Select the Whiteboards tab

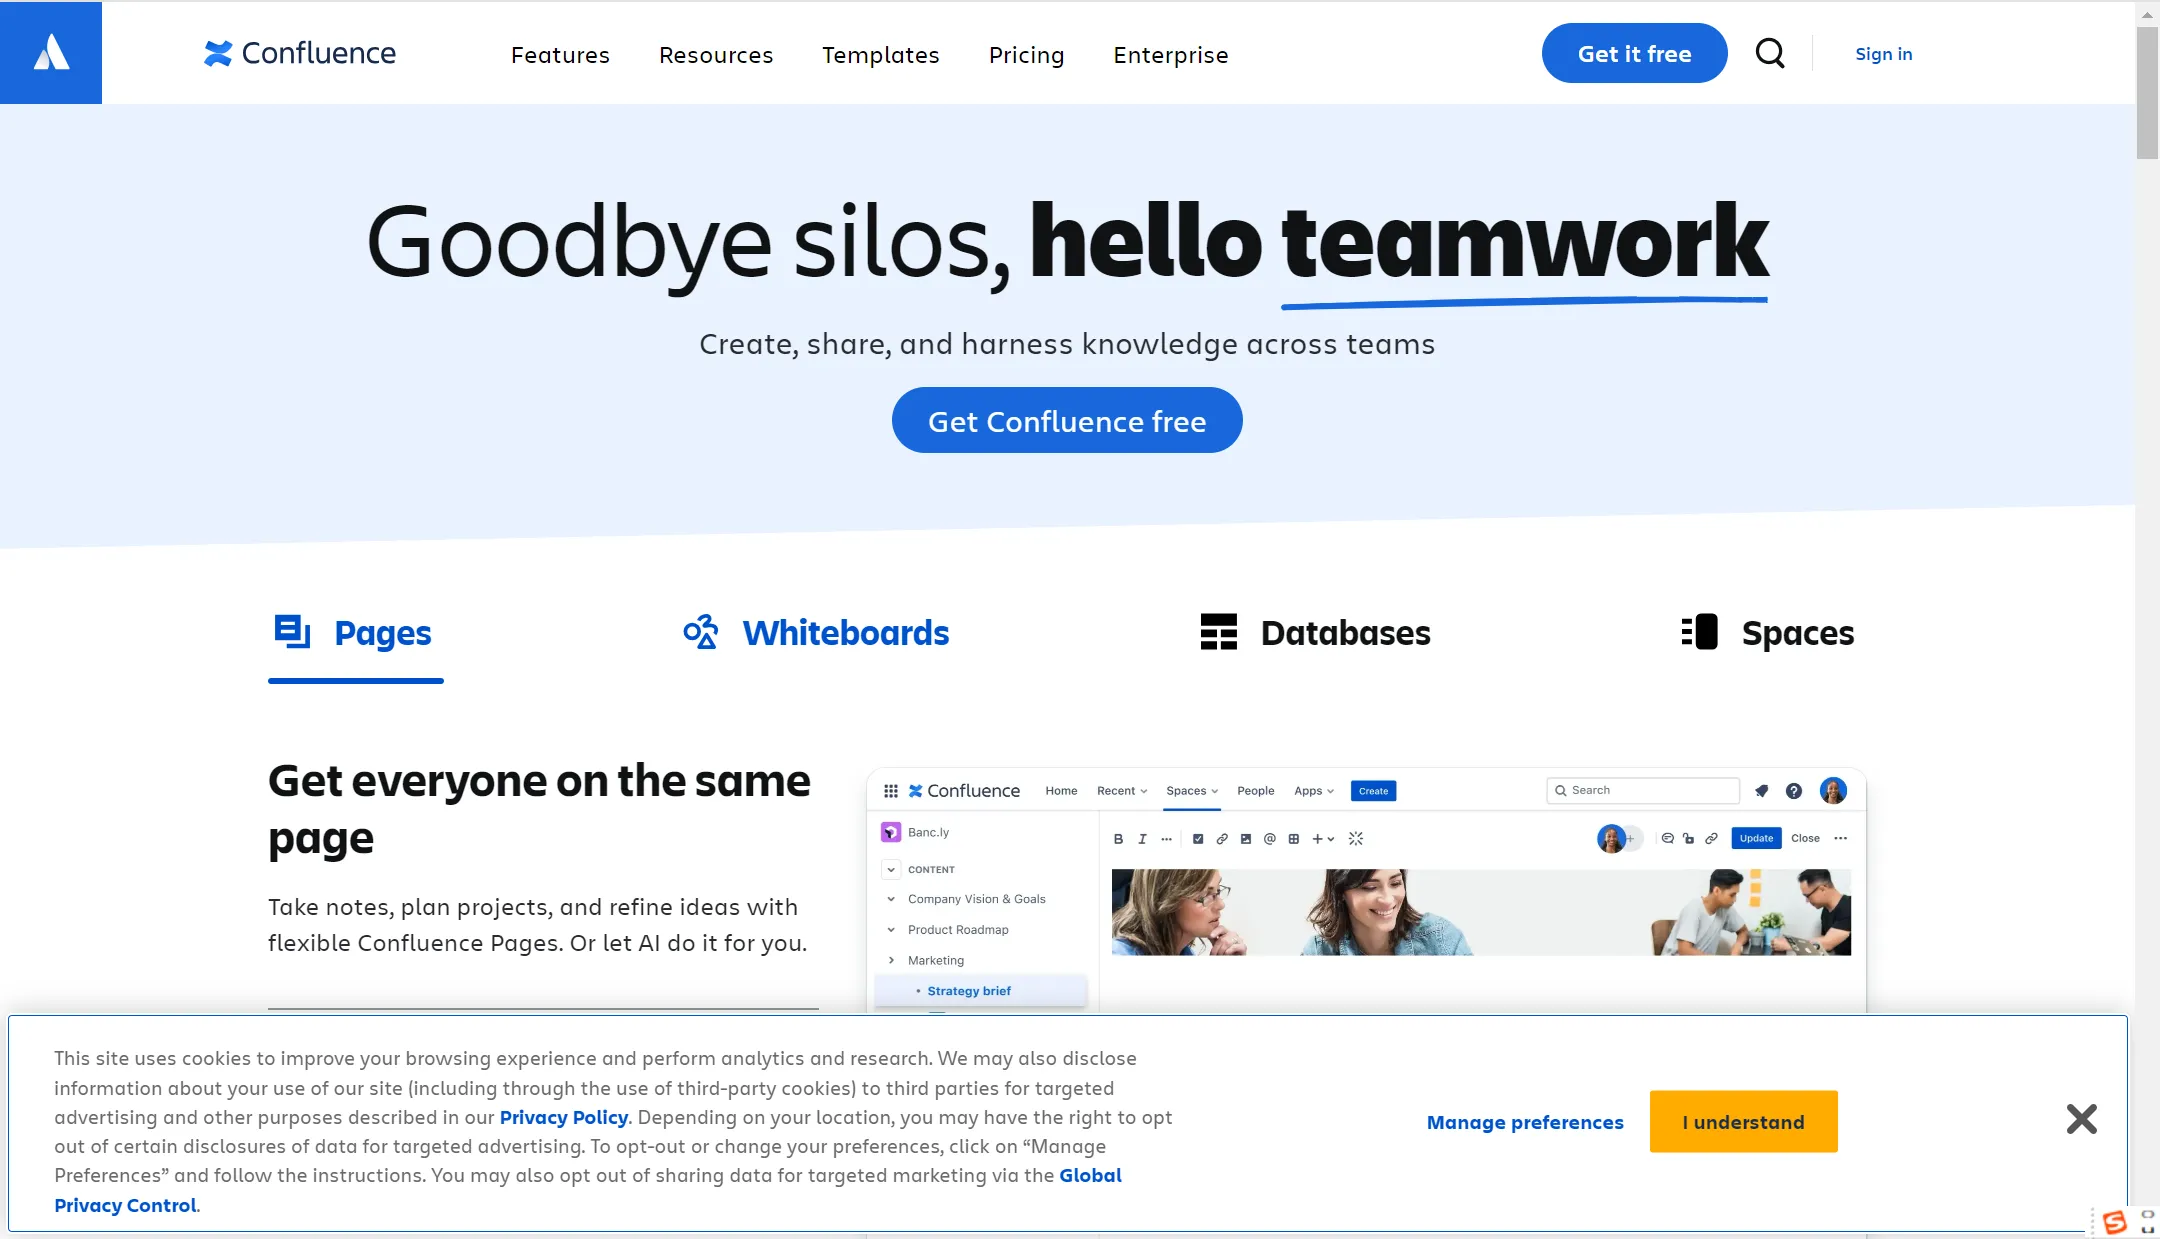click(814, 631)
